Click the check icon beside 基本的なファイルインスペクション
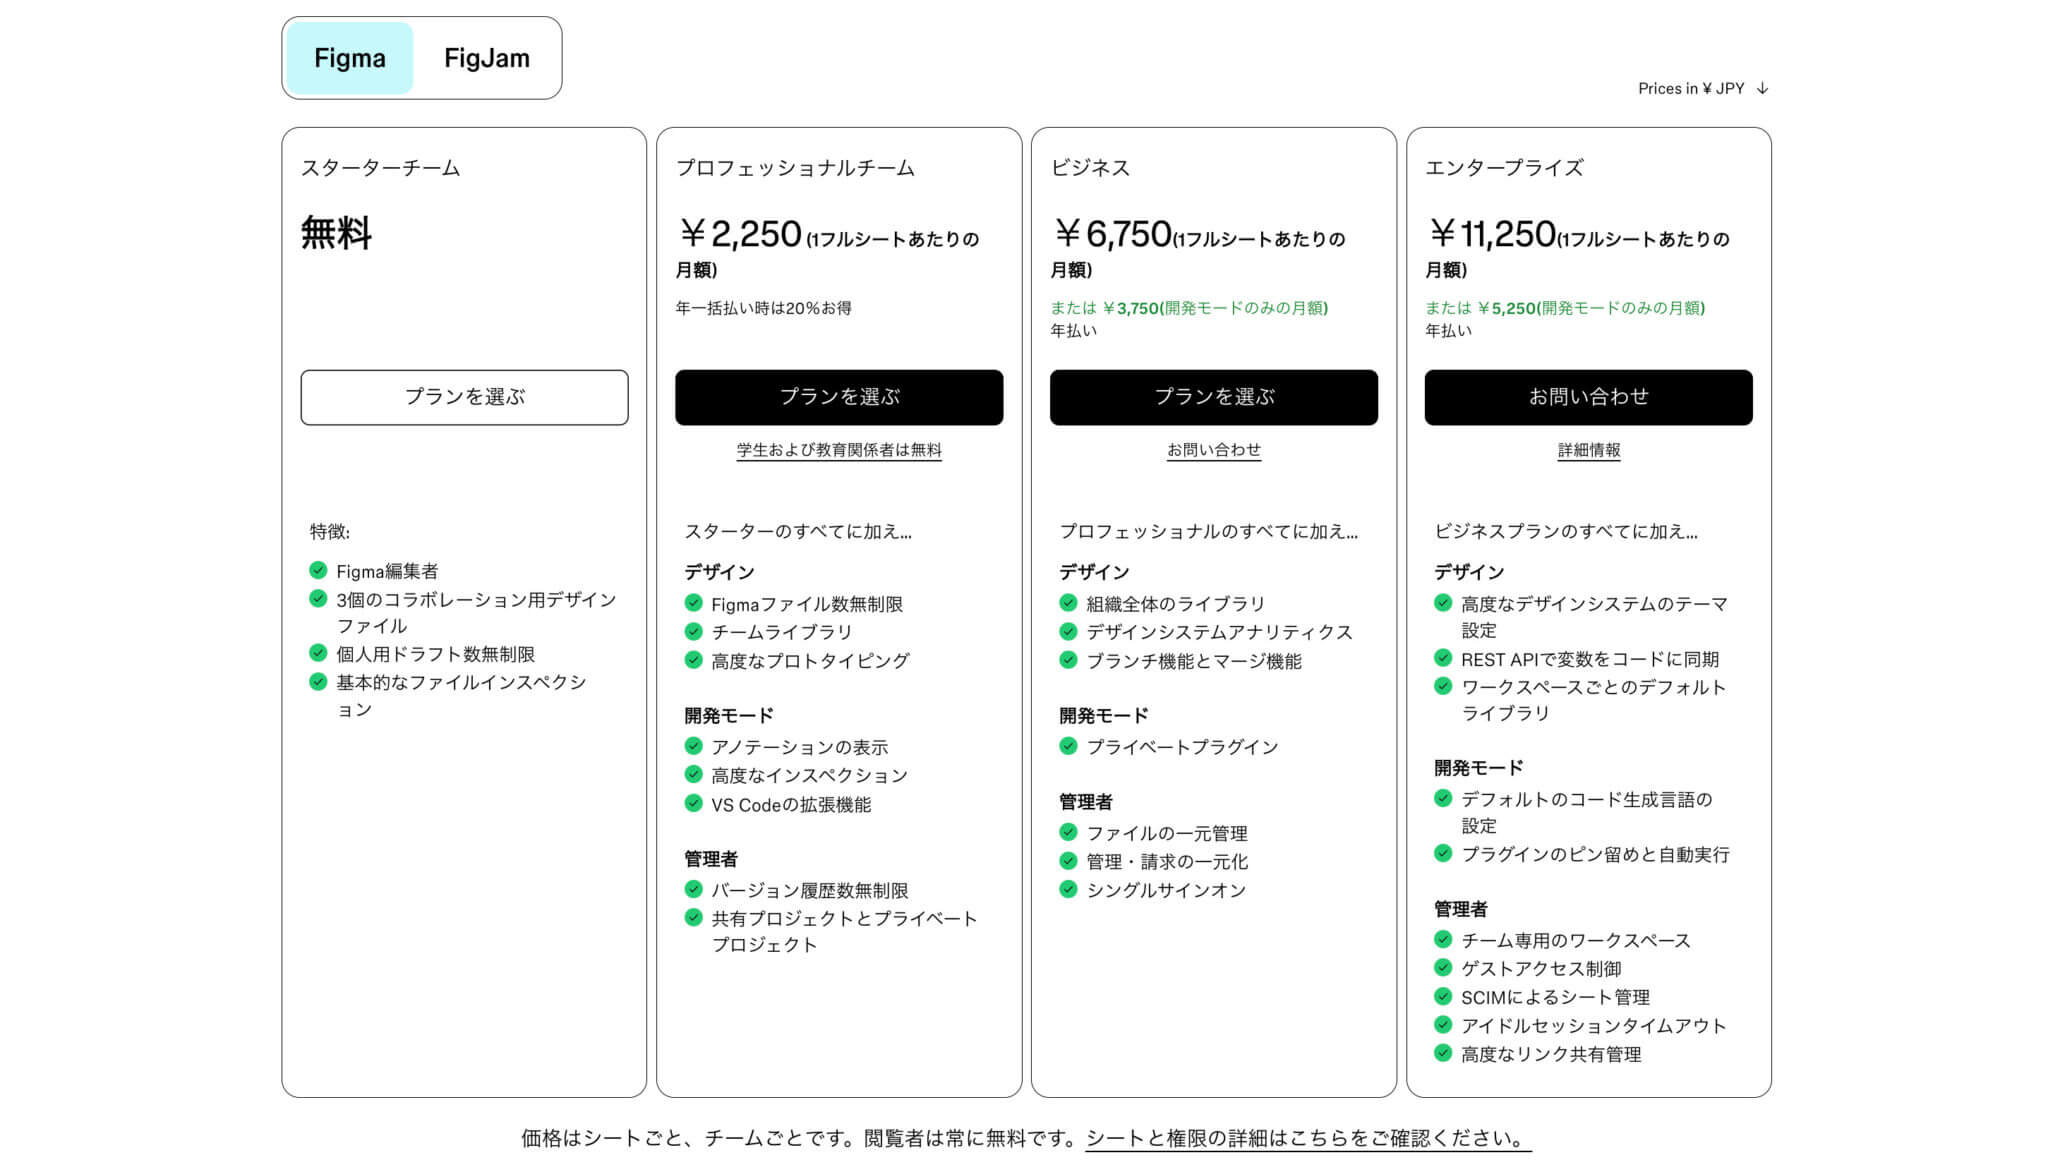Image resolution: width=2048 pixels, height=1167 pixels. pyautogui.click(x=318, y=681)
